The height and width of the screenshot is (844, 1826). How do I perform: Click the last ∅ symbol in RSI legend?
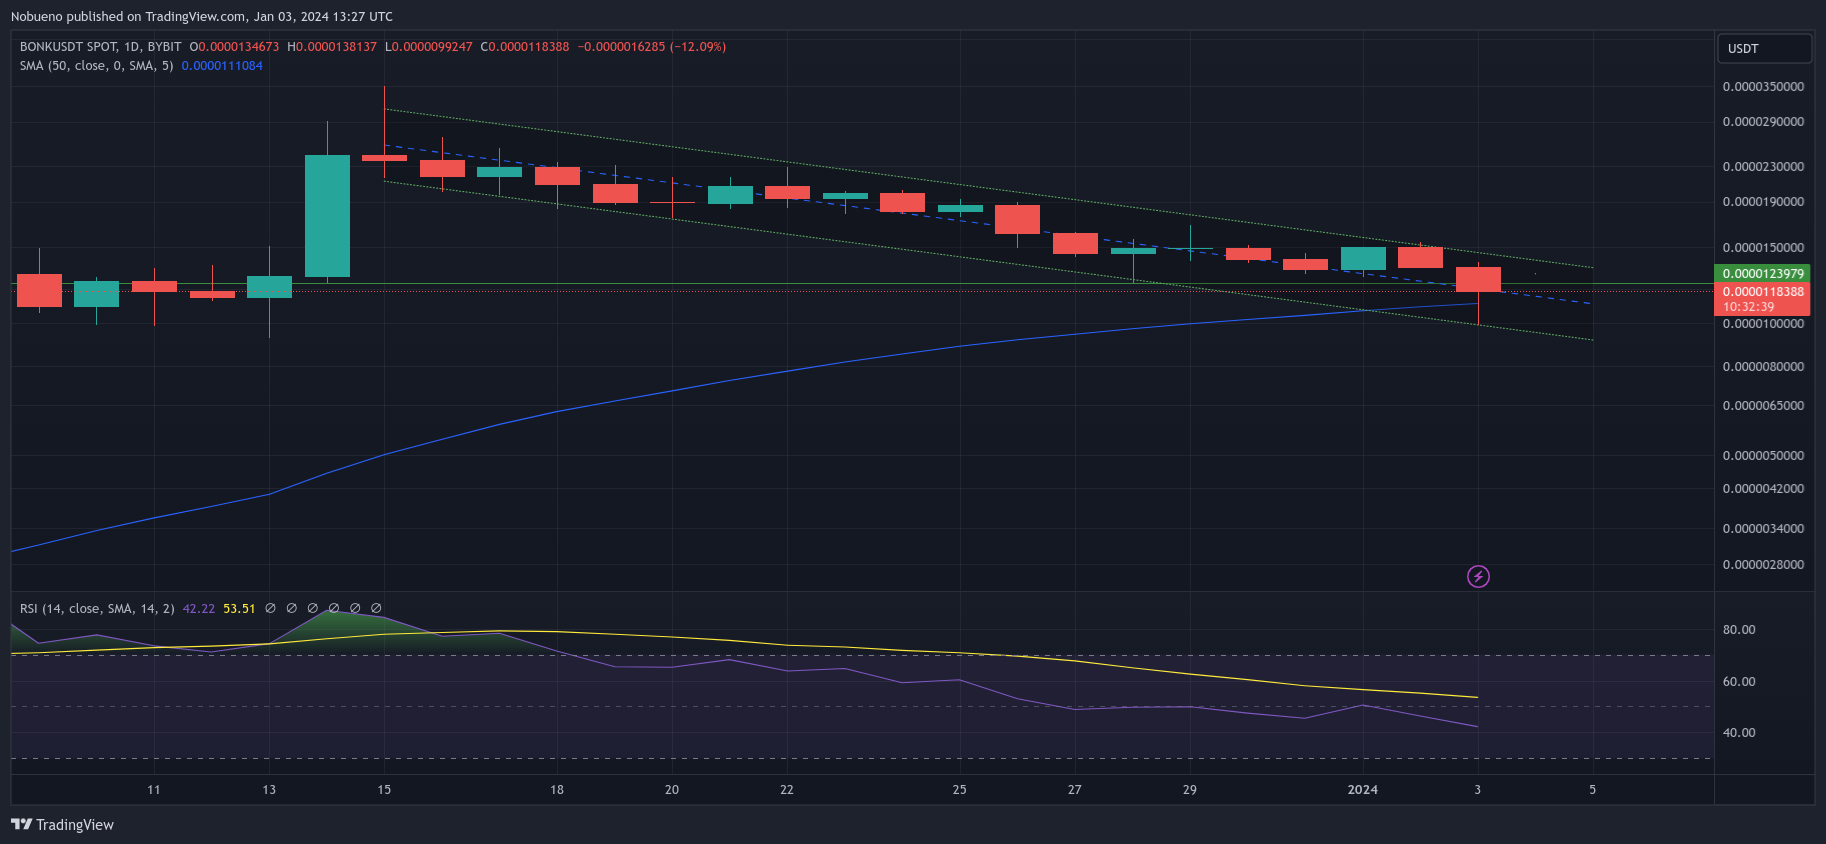point(376,608)
